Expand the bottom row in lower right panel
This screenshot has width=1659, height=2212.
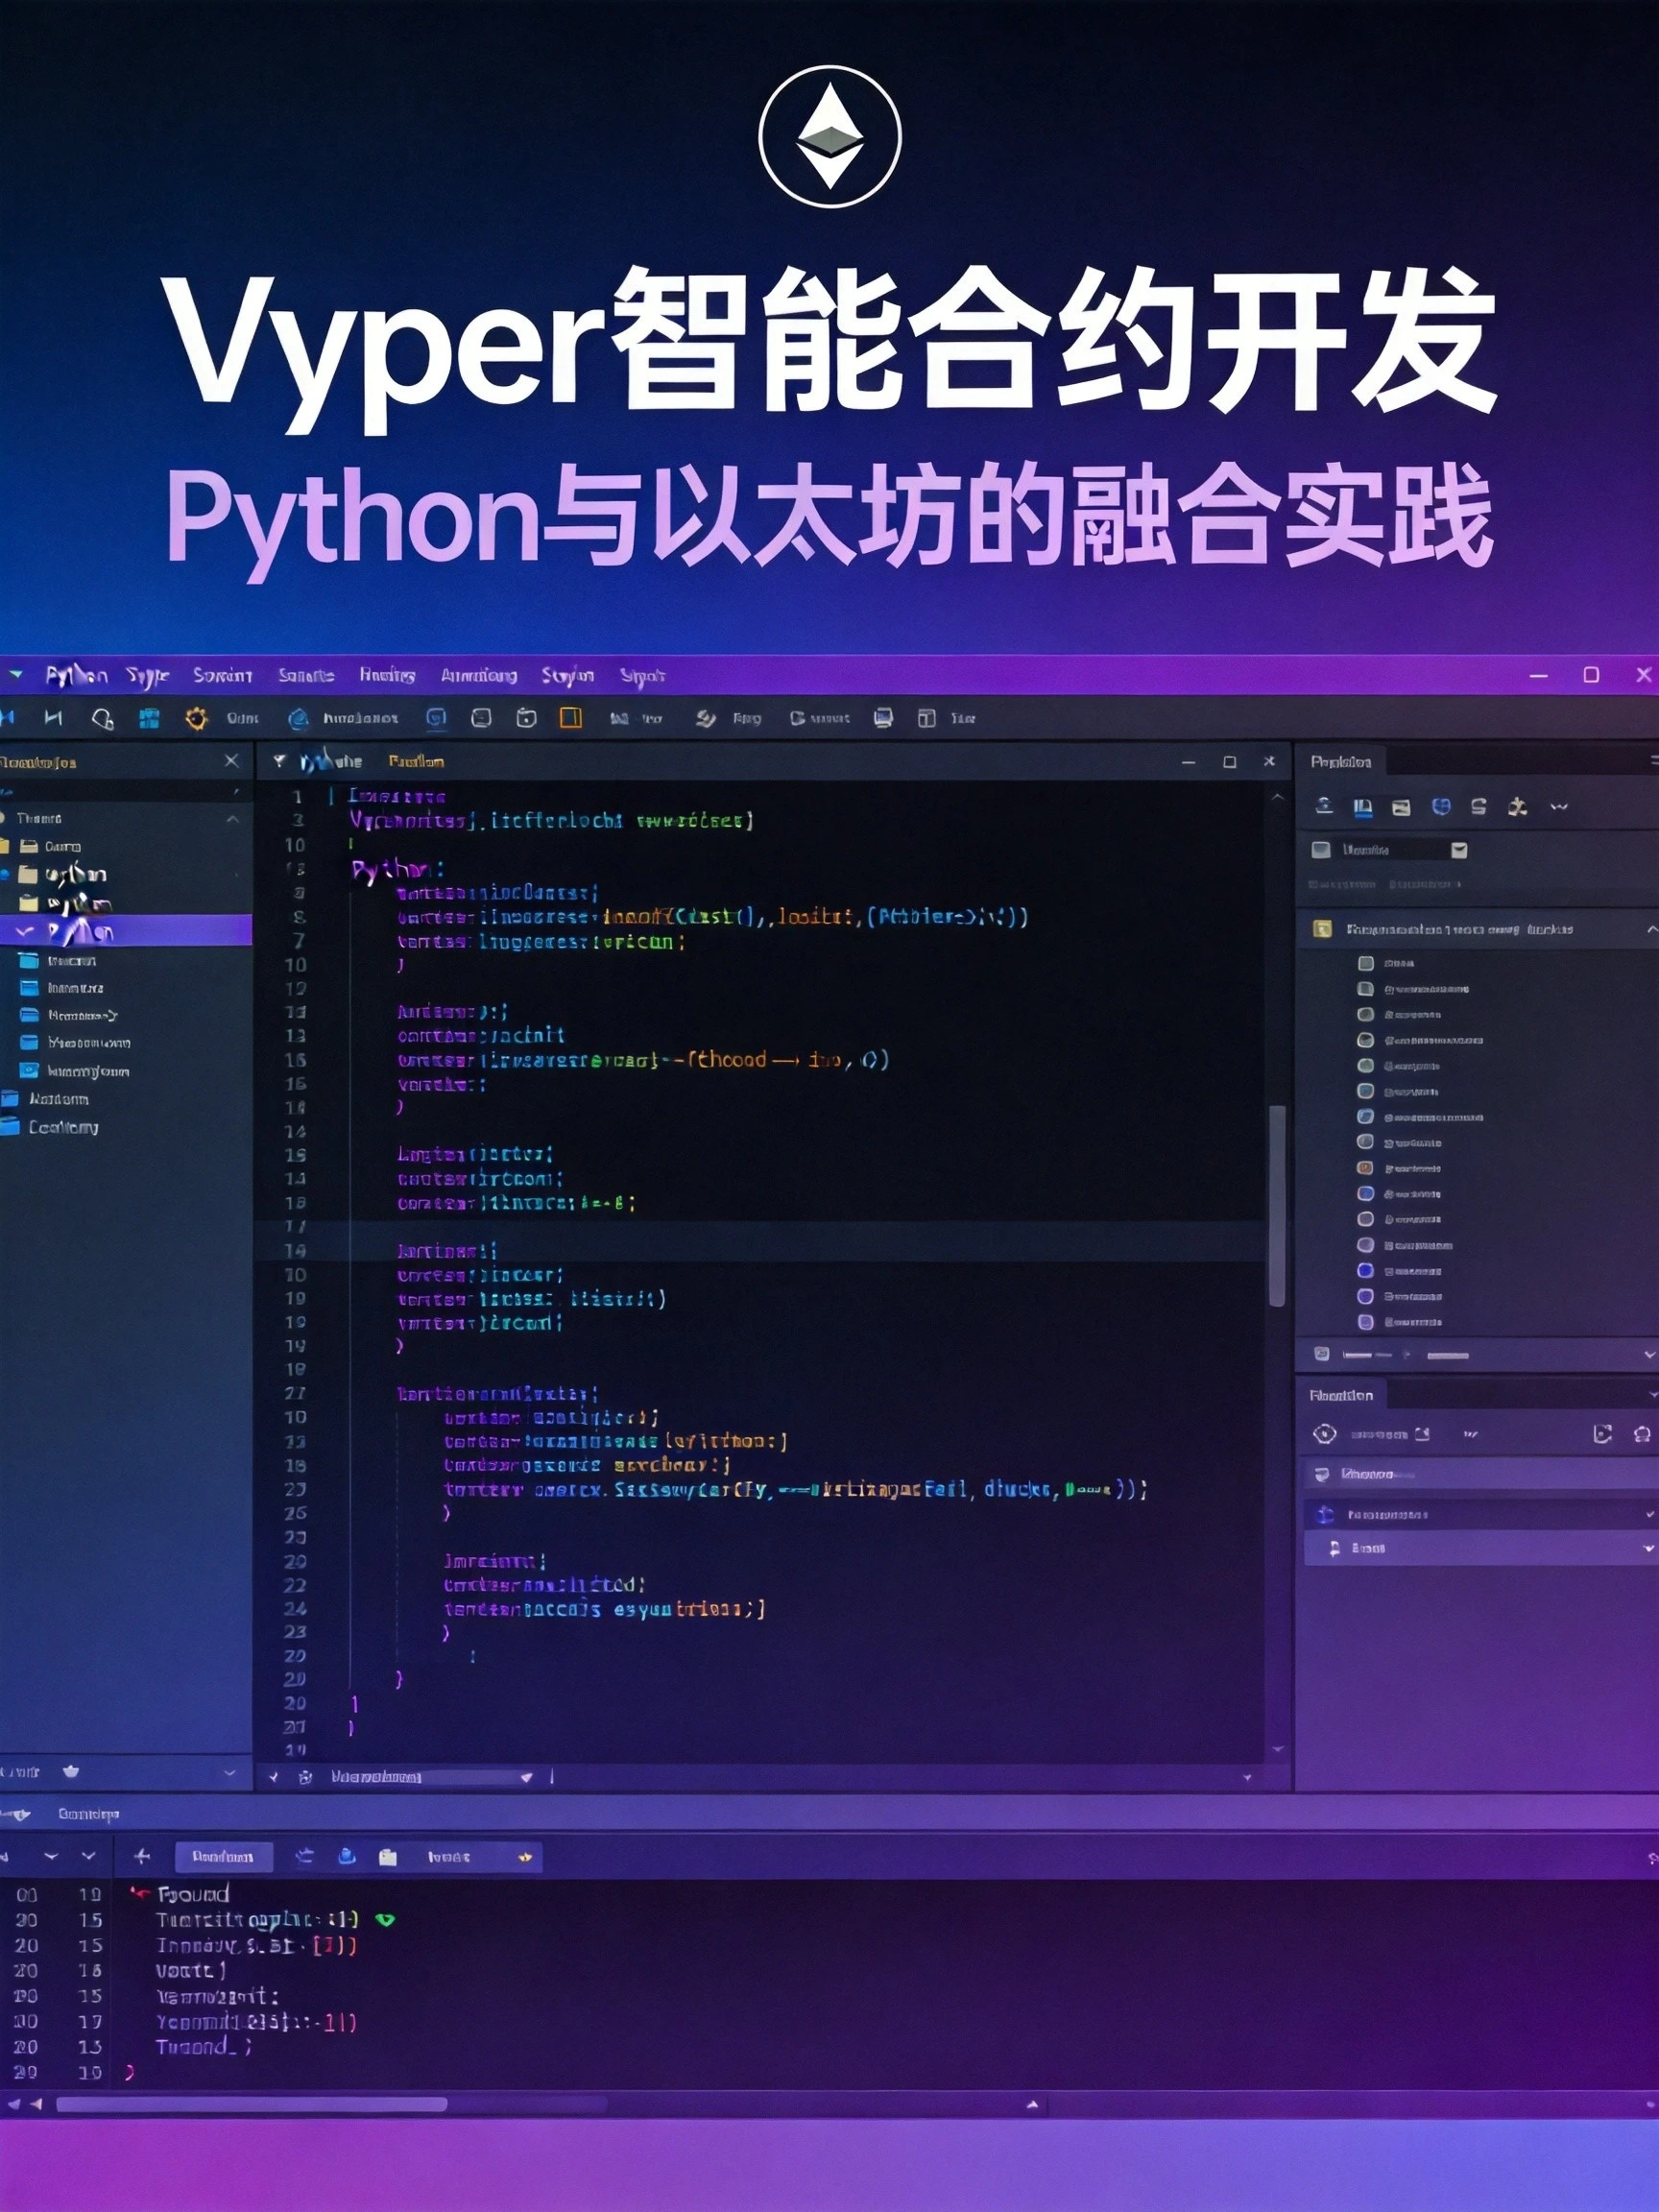[1647, 1548]
